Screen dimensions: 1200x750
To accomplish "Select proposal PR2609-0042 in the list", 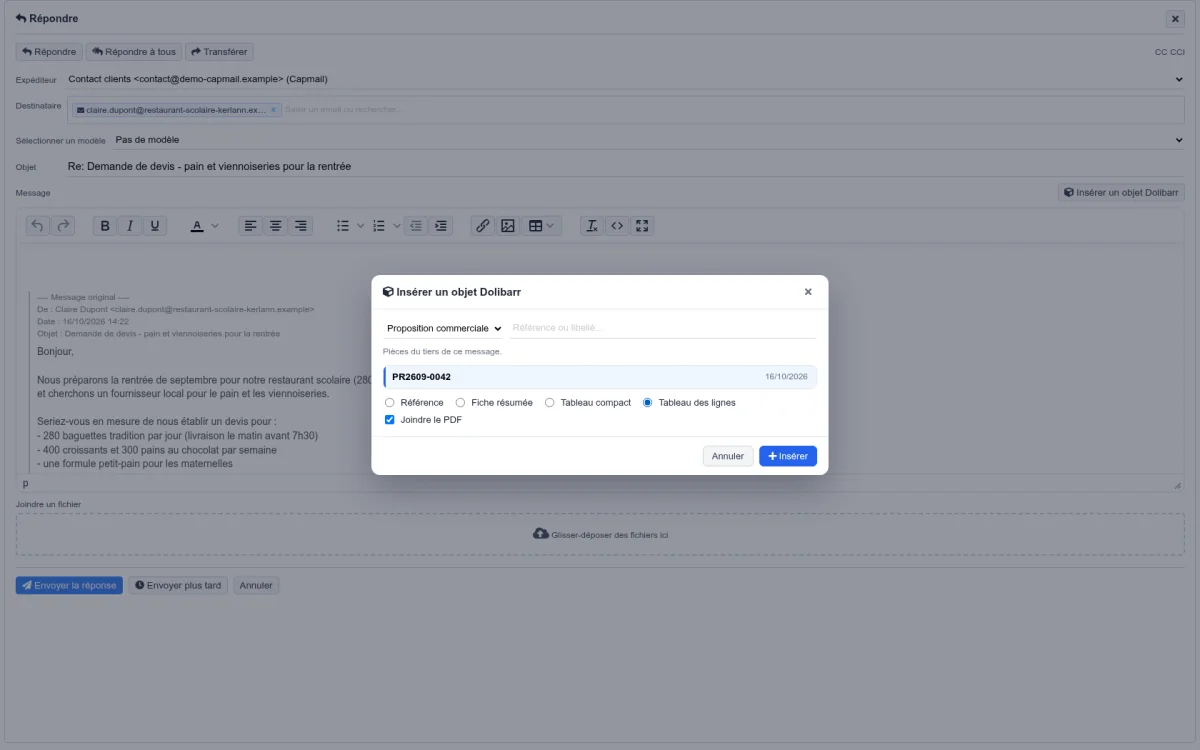I will [600, 377].
